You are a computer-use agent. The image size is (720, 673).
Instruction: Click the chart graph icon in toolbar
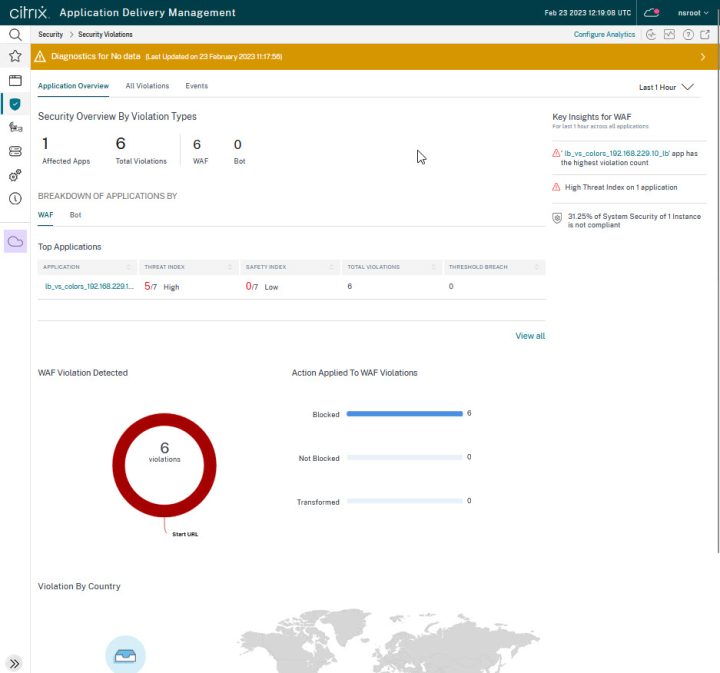[669, 34]
